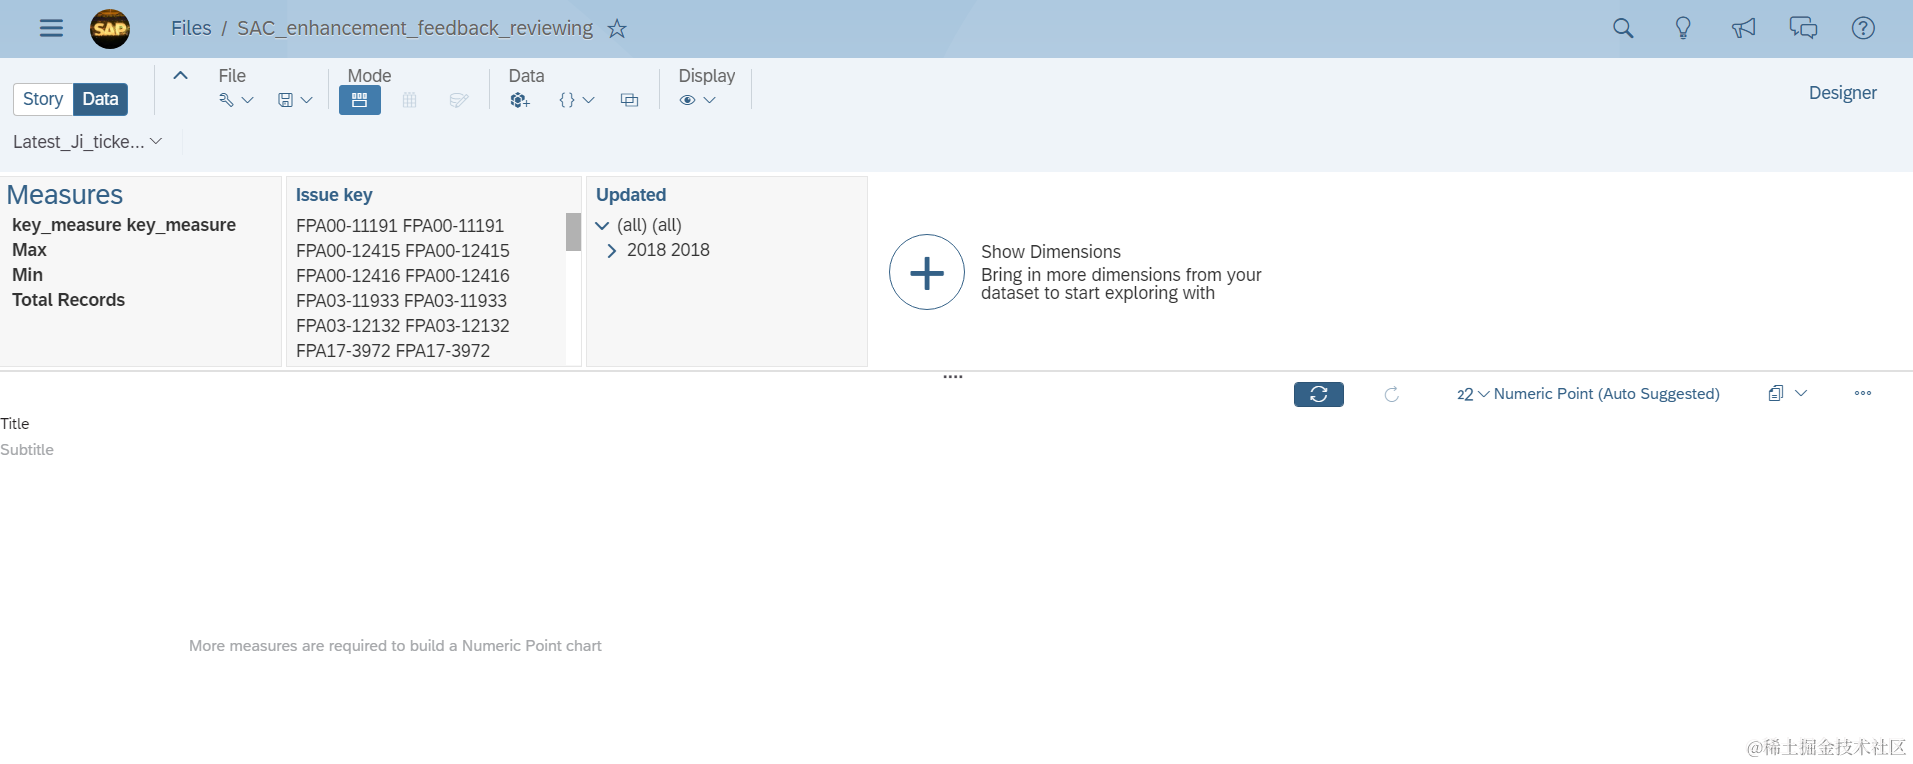This screenshot has width=1913, height=764.
Task: Click the Show Dimensions plus button
Action: pyautogui.click(x=927, y=272)
